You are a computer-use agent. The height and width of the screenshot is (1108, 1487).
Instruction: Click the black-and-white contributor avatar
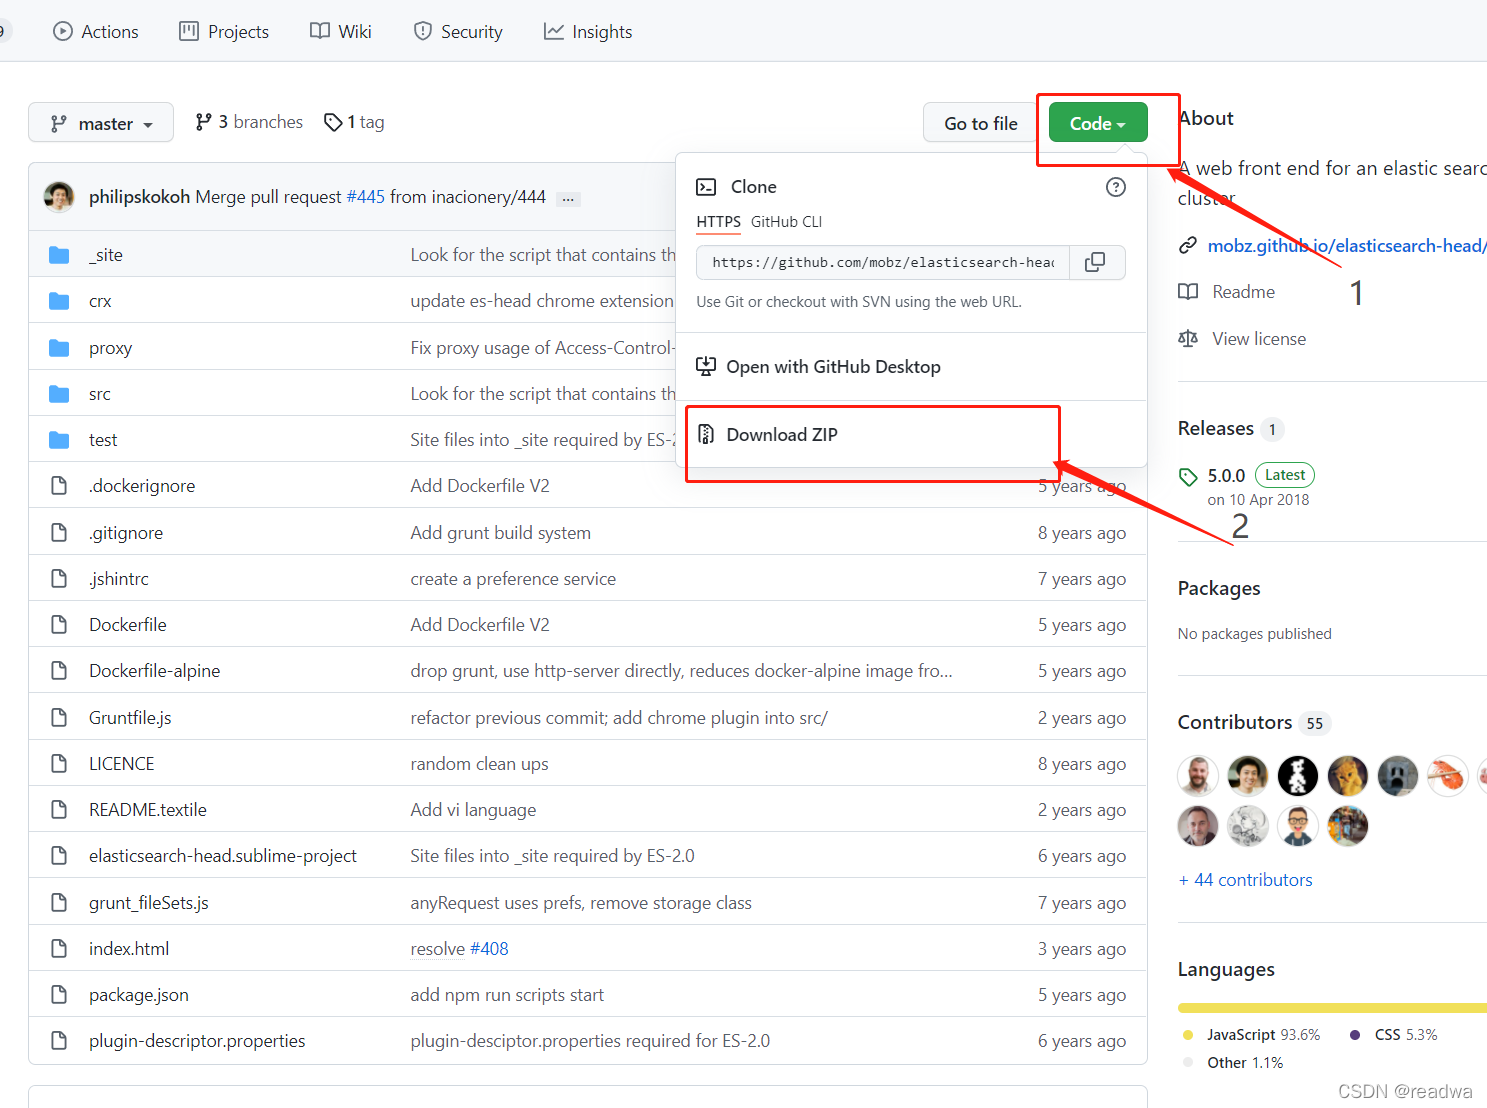tap(1298, 775)
